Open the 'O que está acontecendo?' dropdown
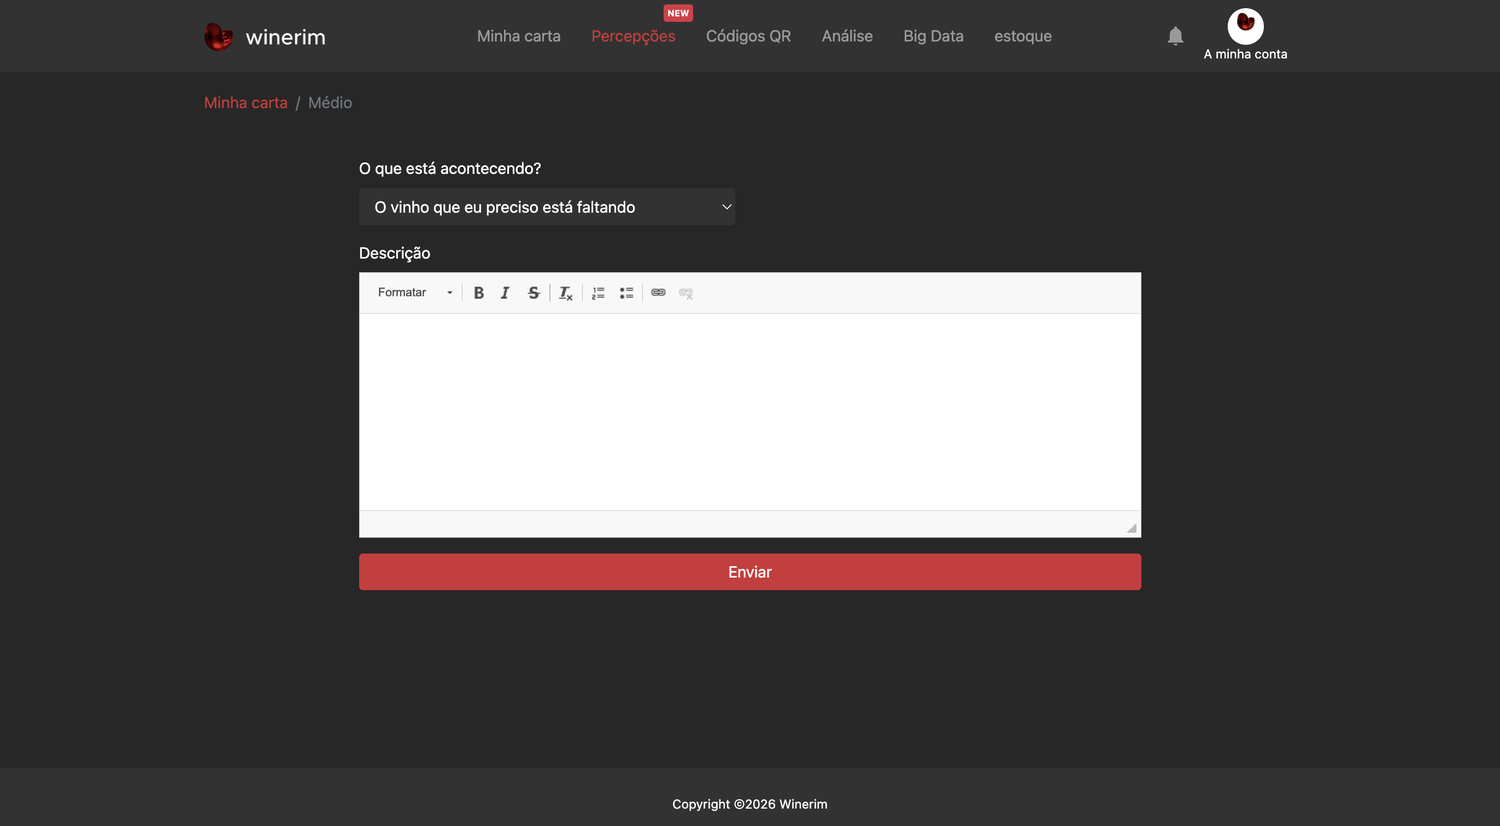 547,207
